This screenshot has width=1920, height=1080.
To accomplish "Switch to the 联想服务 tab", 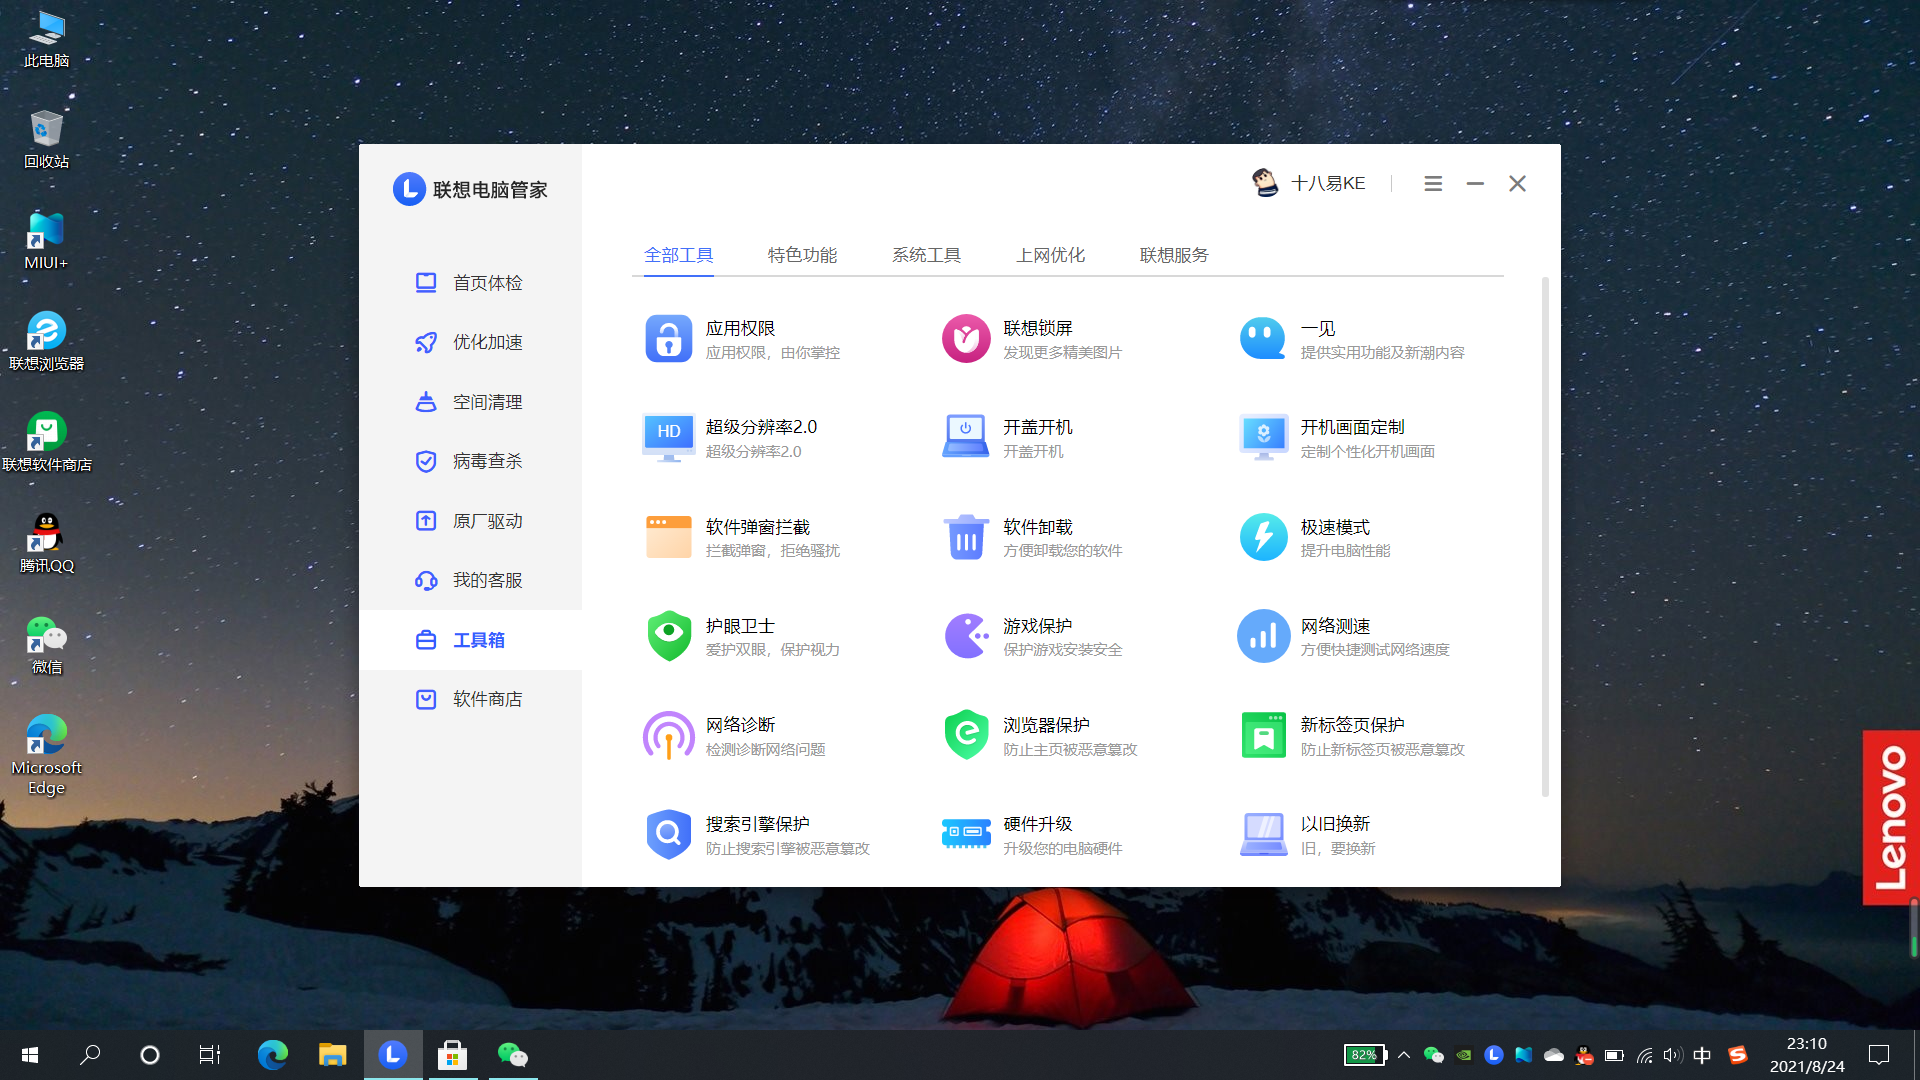I will pyautogui.click(x=1174, y=255).
